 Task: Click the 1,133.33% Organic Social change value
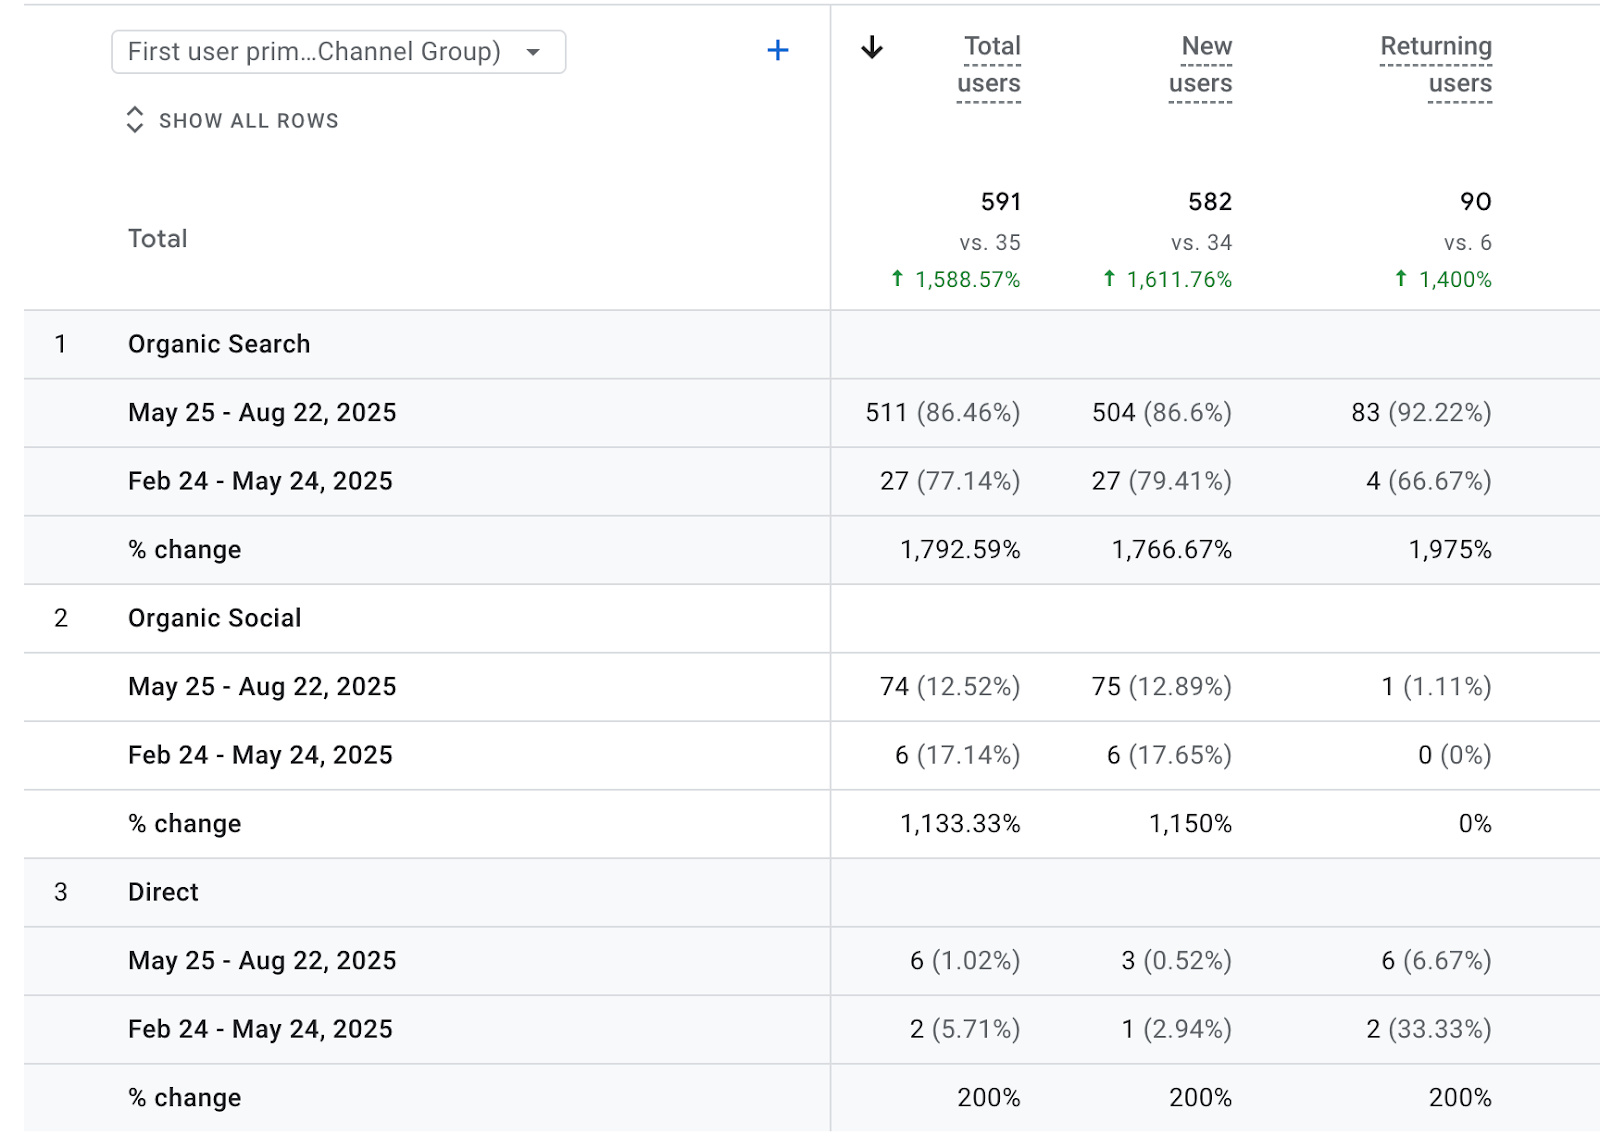pos(960,824)
